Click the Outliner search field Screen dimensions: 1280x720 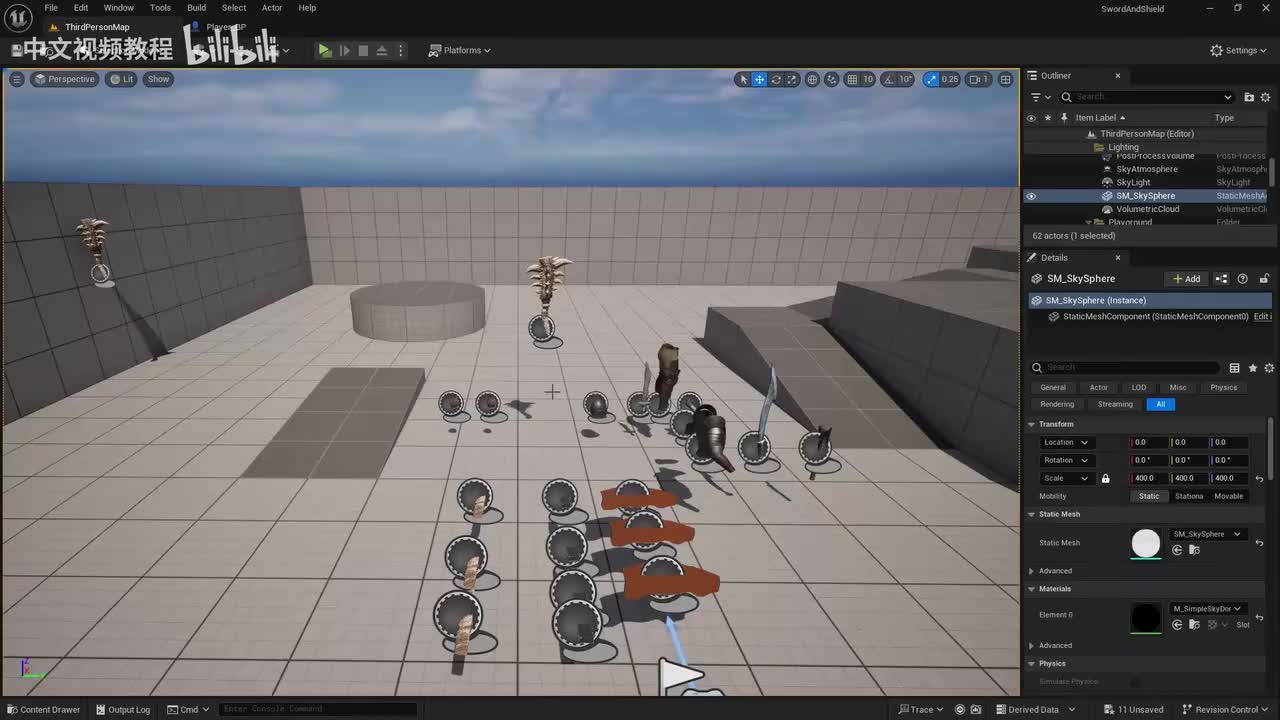(x=1147, y=97)
